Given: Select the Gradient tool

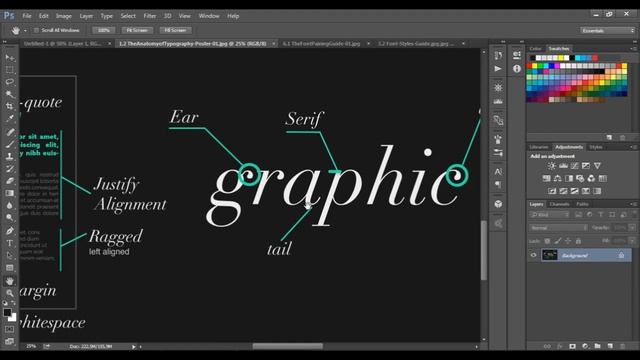Looking at the screenshot, I should pyautogui.click(x=9, y=193).
